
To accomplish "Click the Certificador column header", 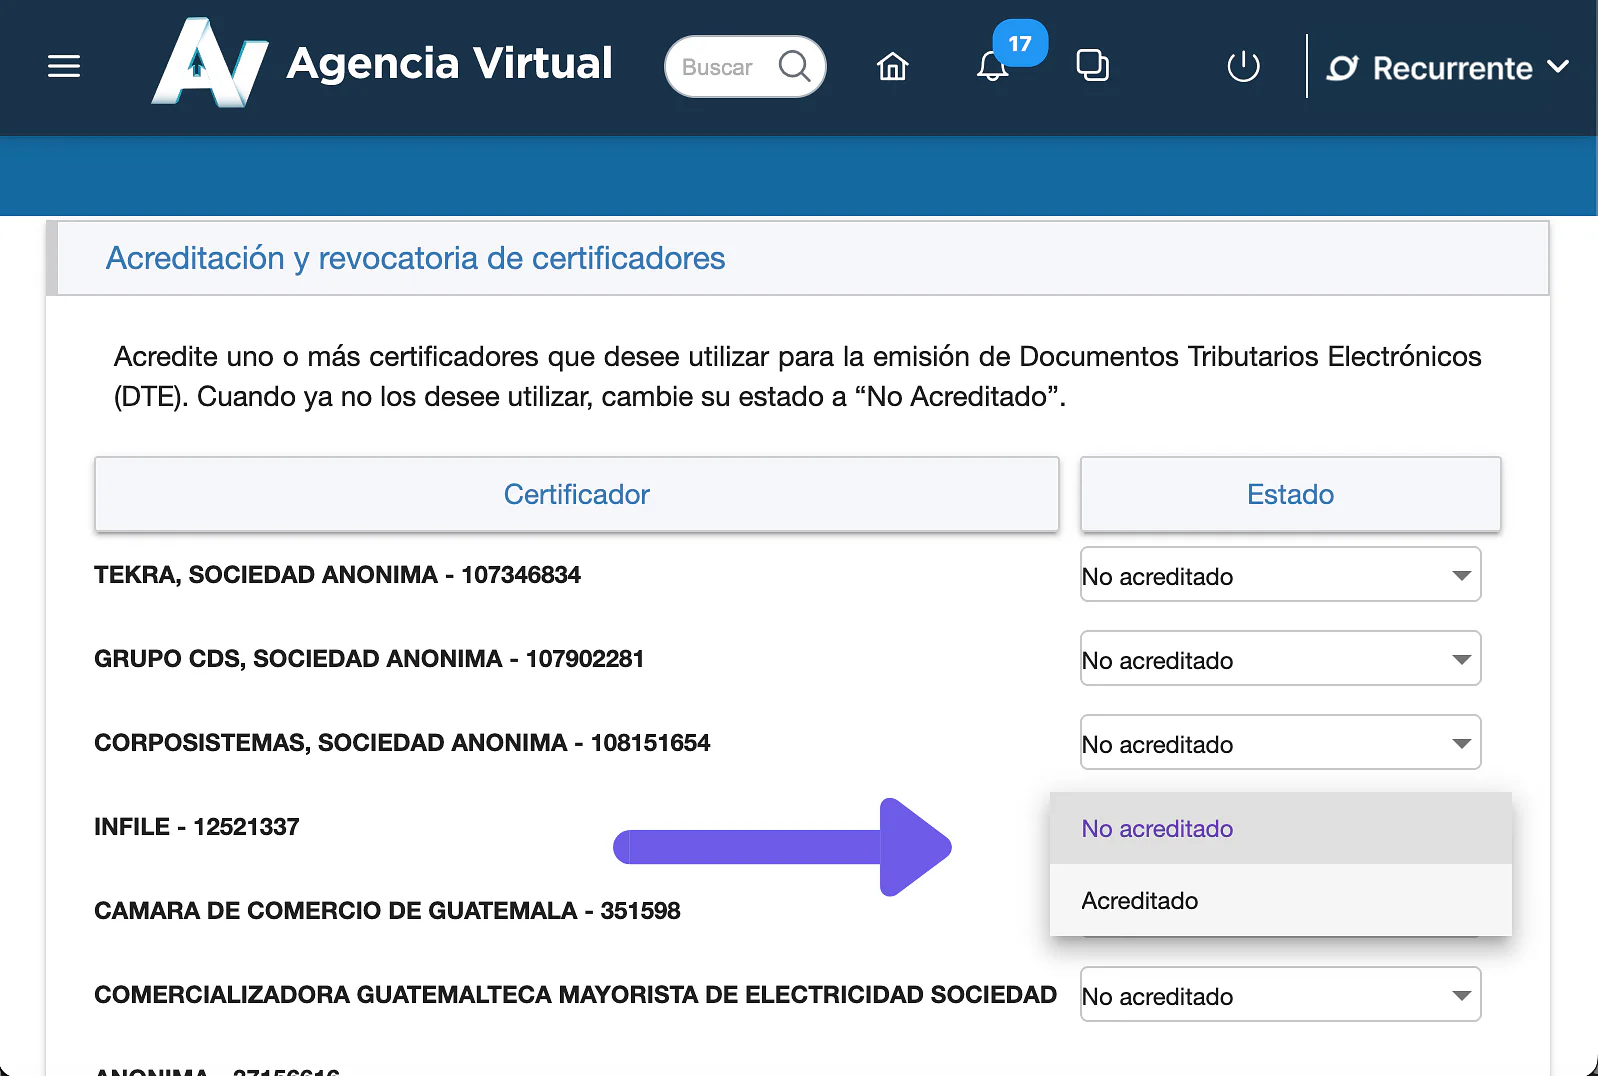I will pos(577,494).
